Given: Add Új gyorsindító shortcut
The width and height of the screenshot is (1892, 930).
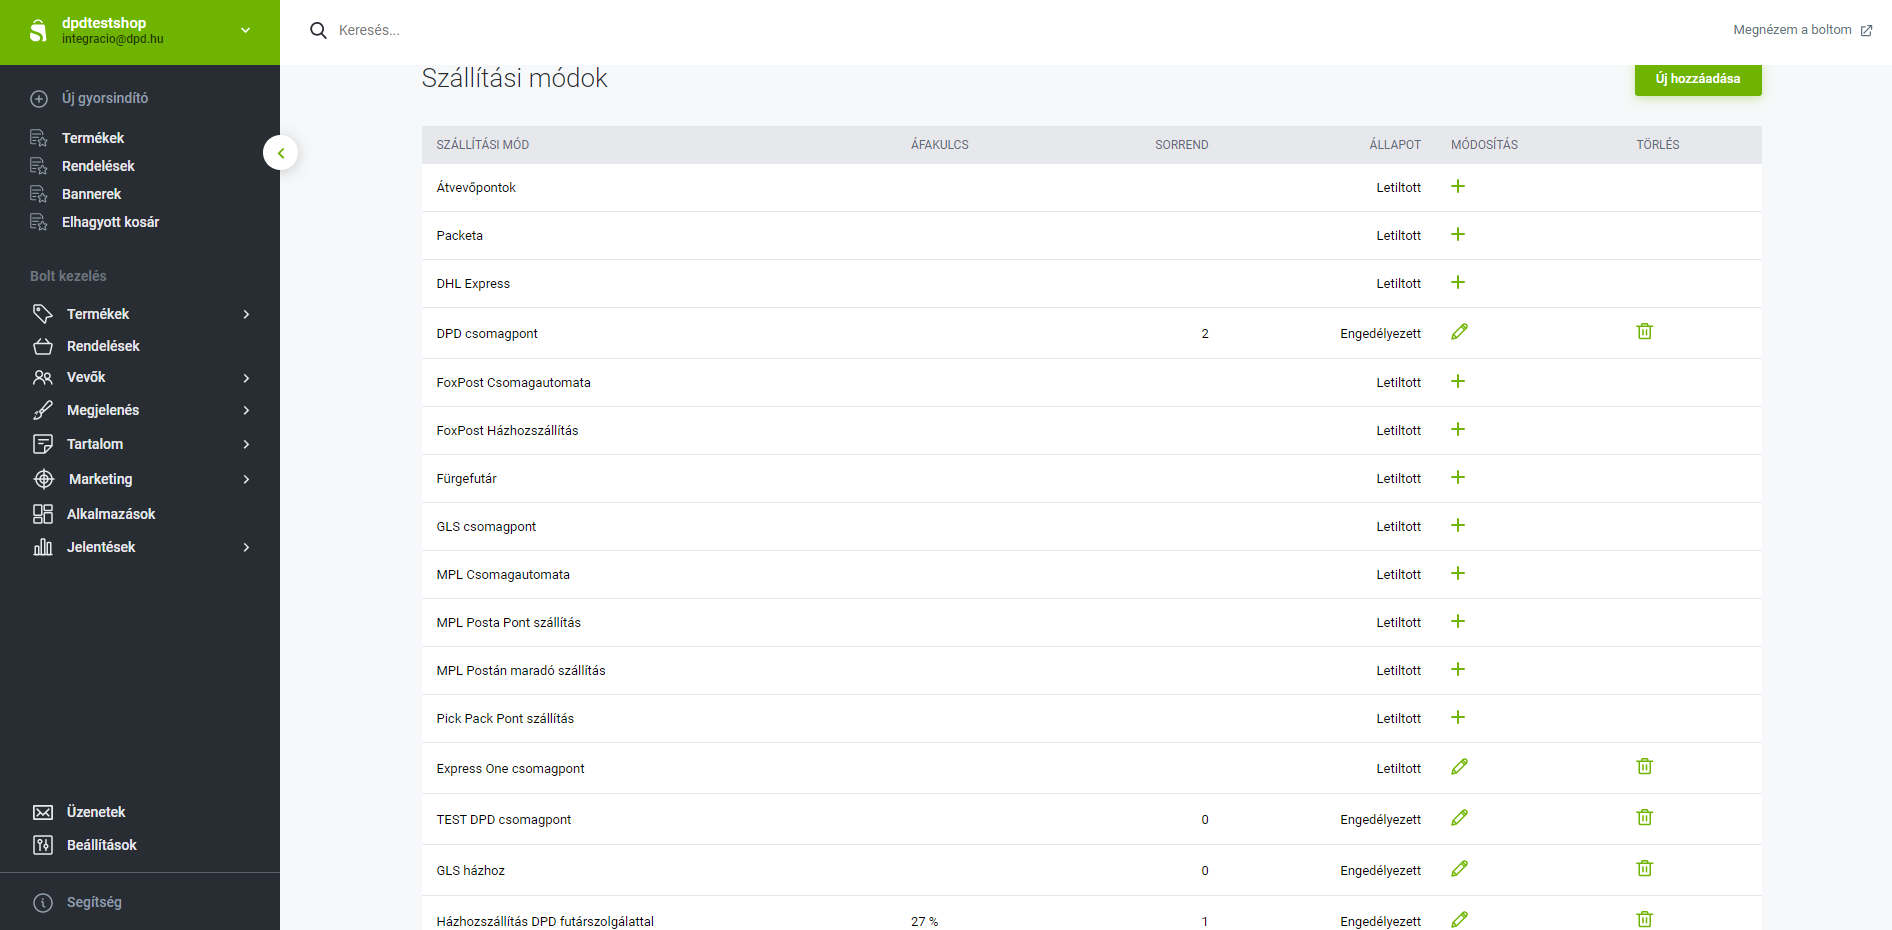Looking at the screenshot, I should click(89, 98).
